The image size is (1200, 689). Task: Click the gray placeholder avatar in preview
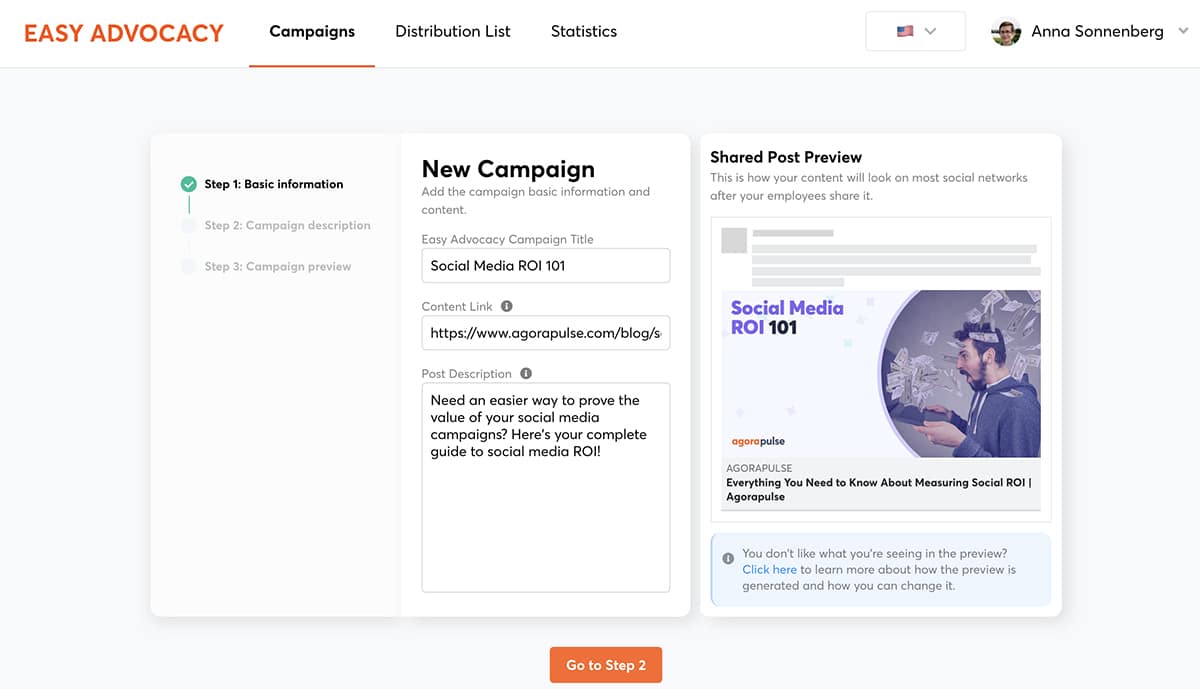pyautogui.click(x=734, y=241)
